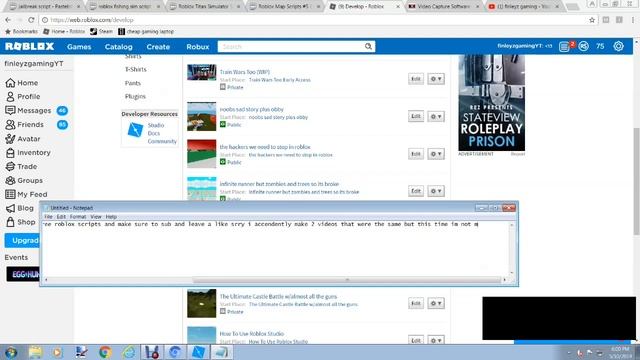Open My Feed in the sidebar
640x360 pixels.
pos(26,194)
